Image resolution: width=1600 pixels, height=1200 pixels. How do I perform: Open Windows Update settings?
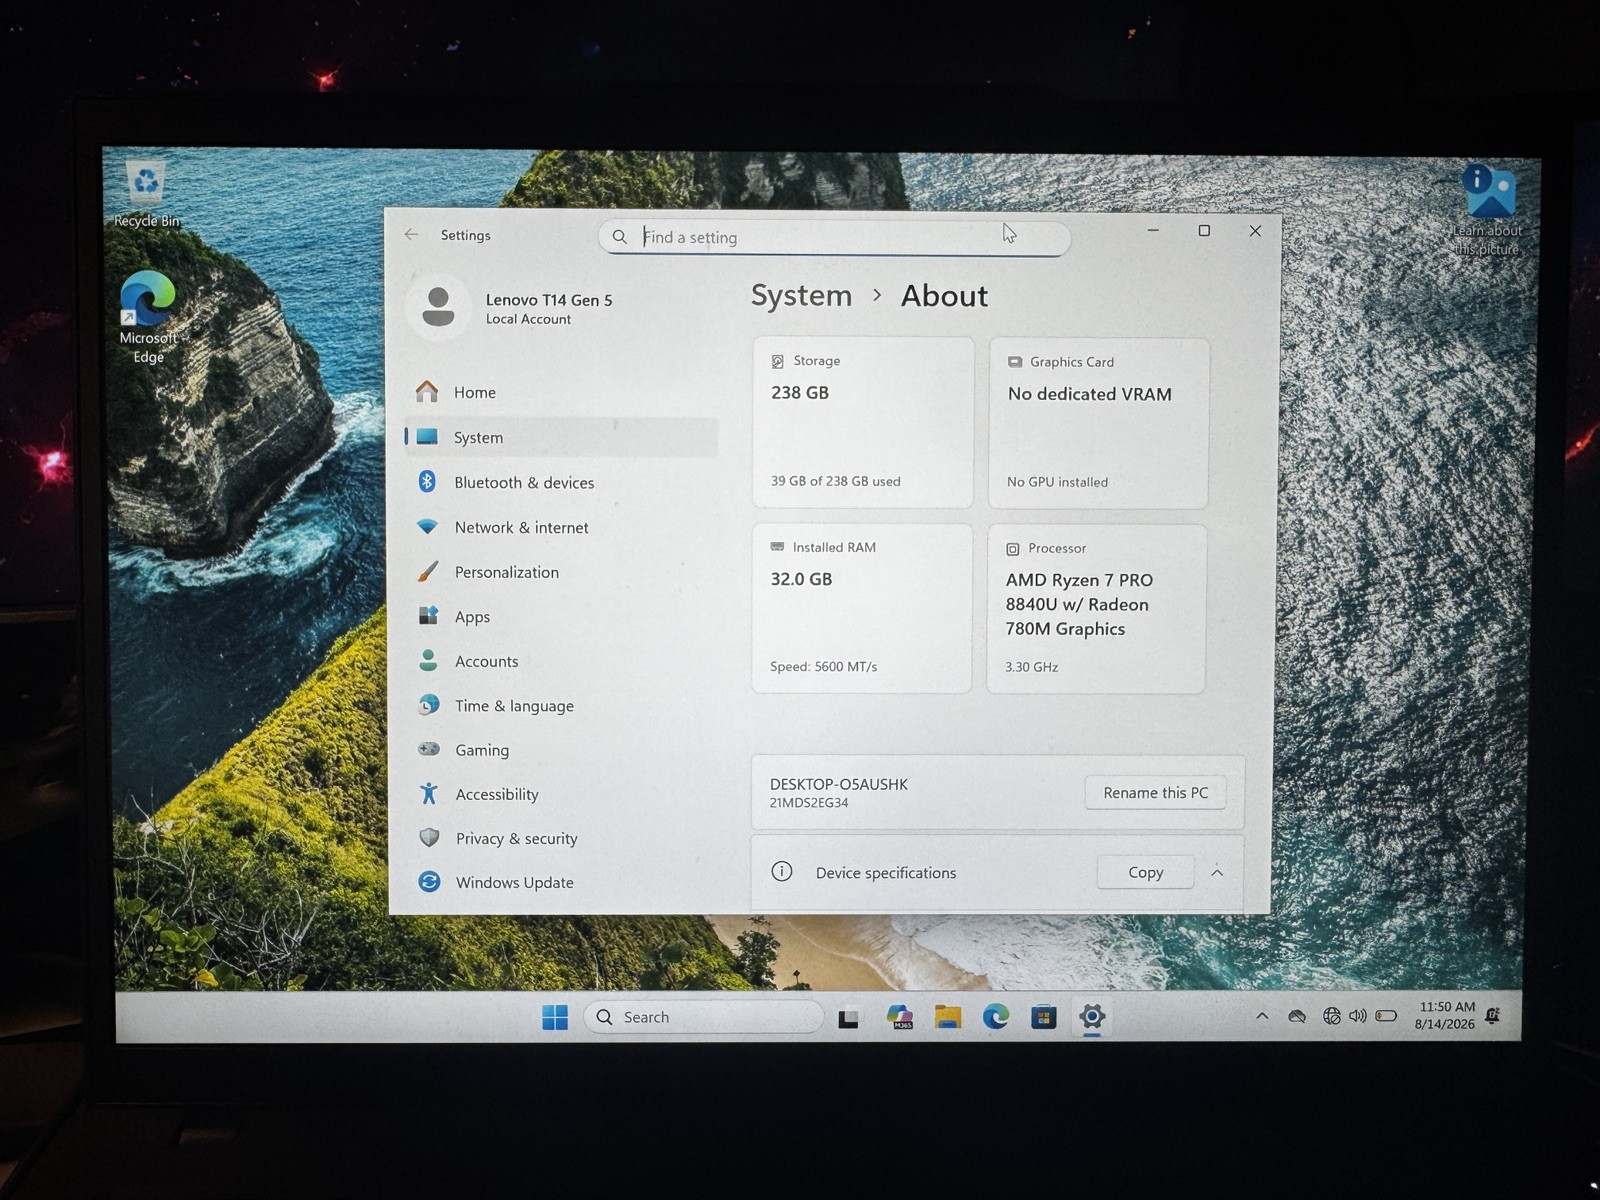coord(561,882)
